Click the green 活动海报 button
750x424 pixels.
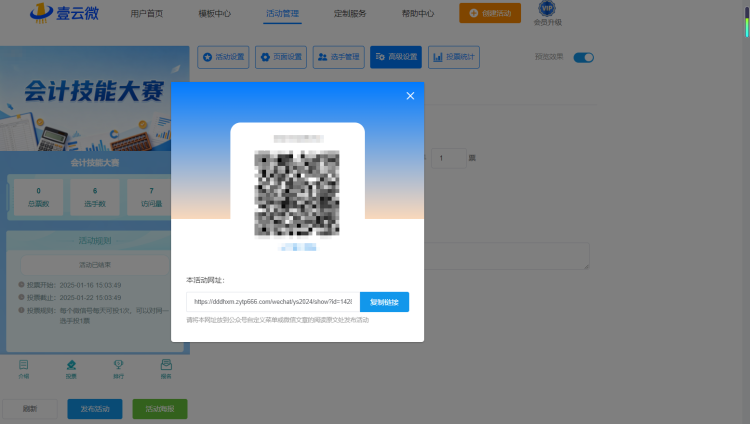[160, 409]
